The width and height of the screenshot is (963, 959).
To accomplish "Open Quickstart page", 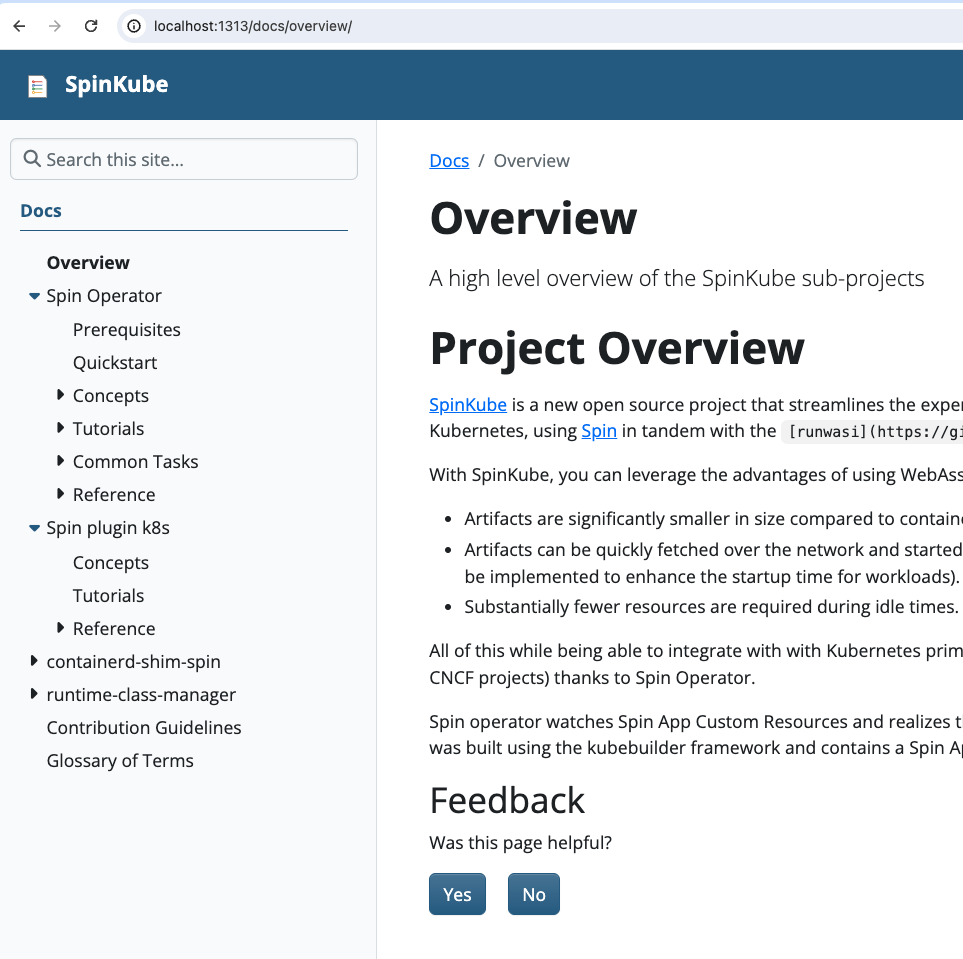I will [115, 363].
